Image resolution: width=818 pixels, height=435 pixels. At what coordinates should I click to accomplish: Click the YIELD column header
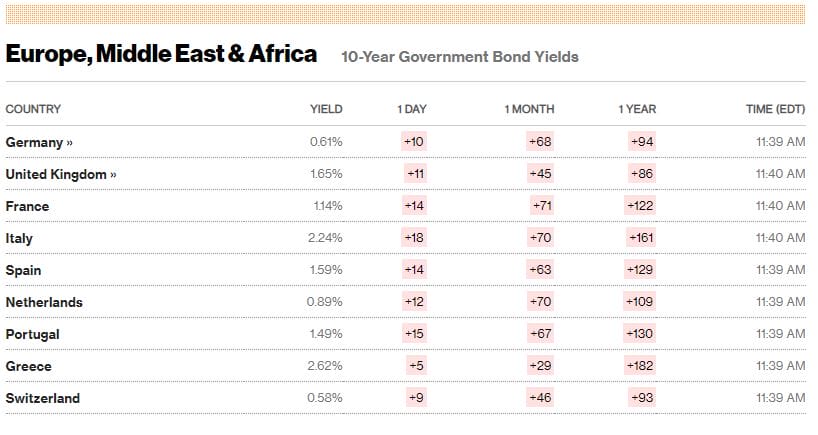[x=326, y=109]
